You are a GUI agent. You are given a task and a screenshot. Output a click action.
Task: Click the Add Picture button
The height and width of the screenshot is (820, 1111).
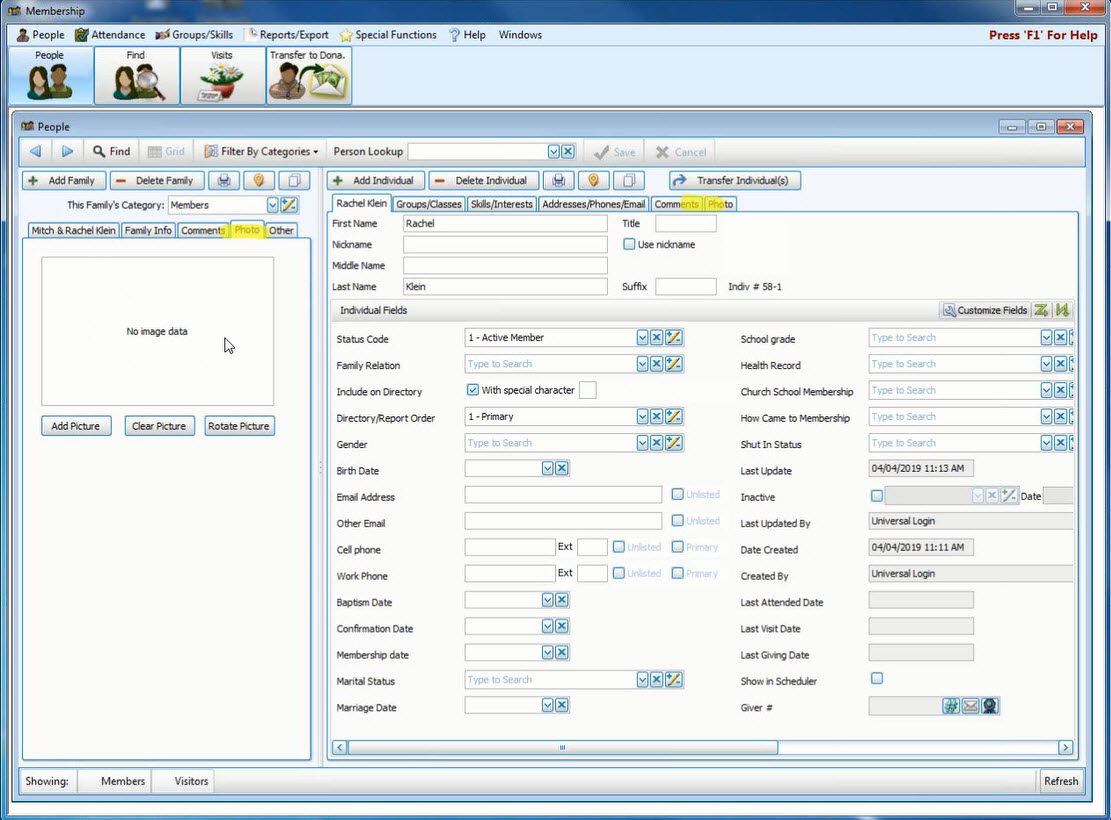point(76,426)
